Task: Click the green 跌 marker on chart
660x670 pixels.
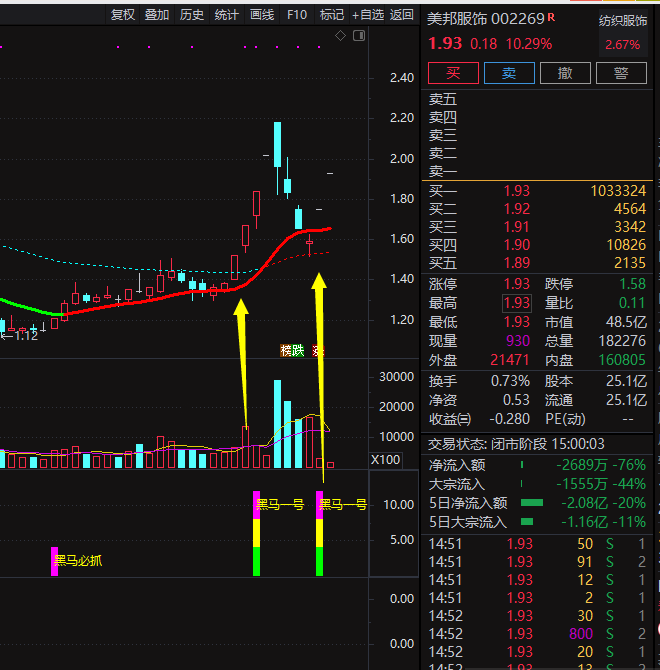Action: 298,351
